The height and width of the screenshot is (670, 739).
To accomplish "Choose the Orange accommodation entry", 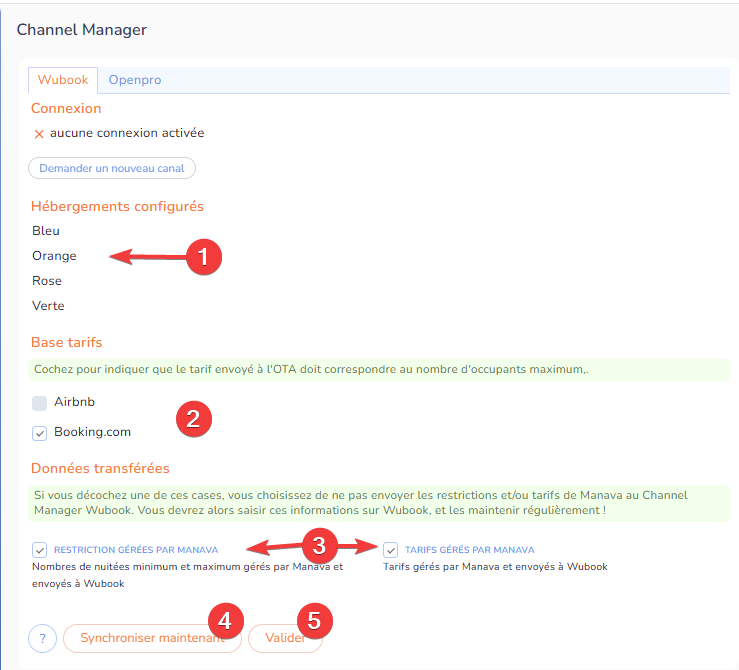I will [54, 256].
